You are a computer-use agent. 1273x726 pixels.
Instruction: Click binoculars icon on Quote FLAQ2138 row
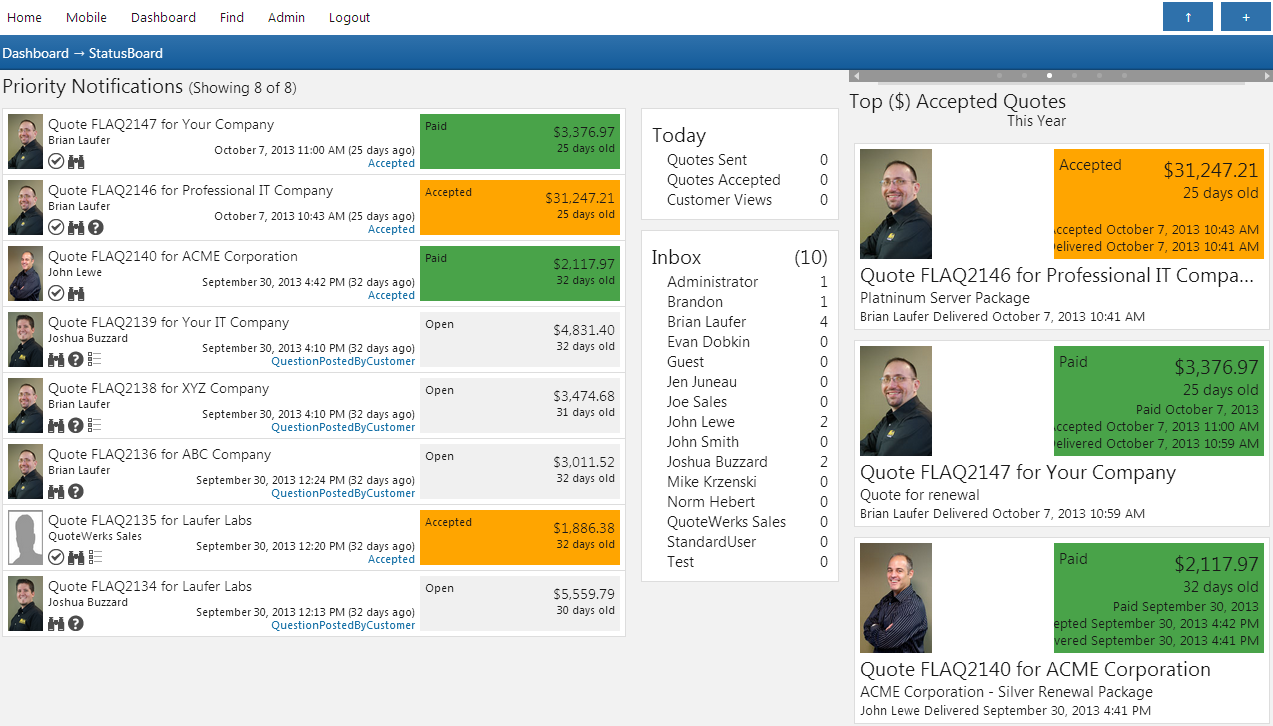point(56,425)
